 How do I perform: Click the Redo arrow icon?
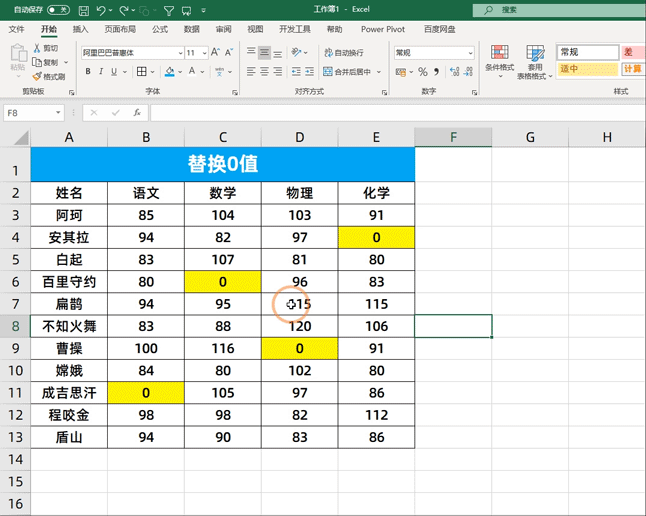point(124,10)
